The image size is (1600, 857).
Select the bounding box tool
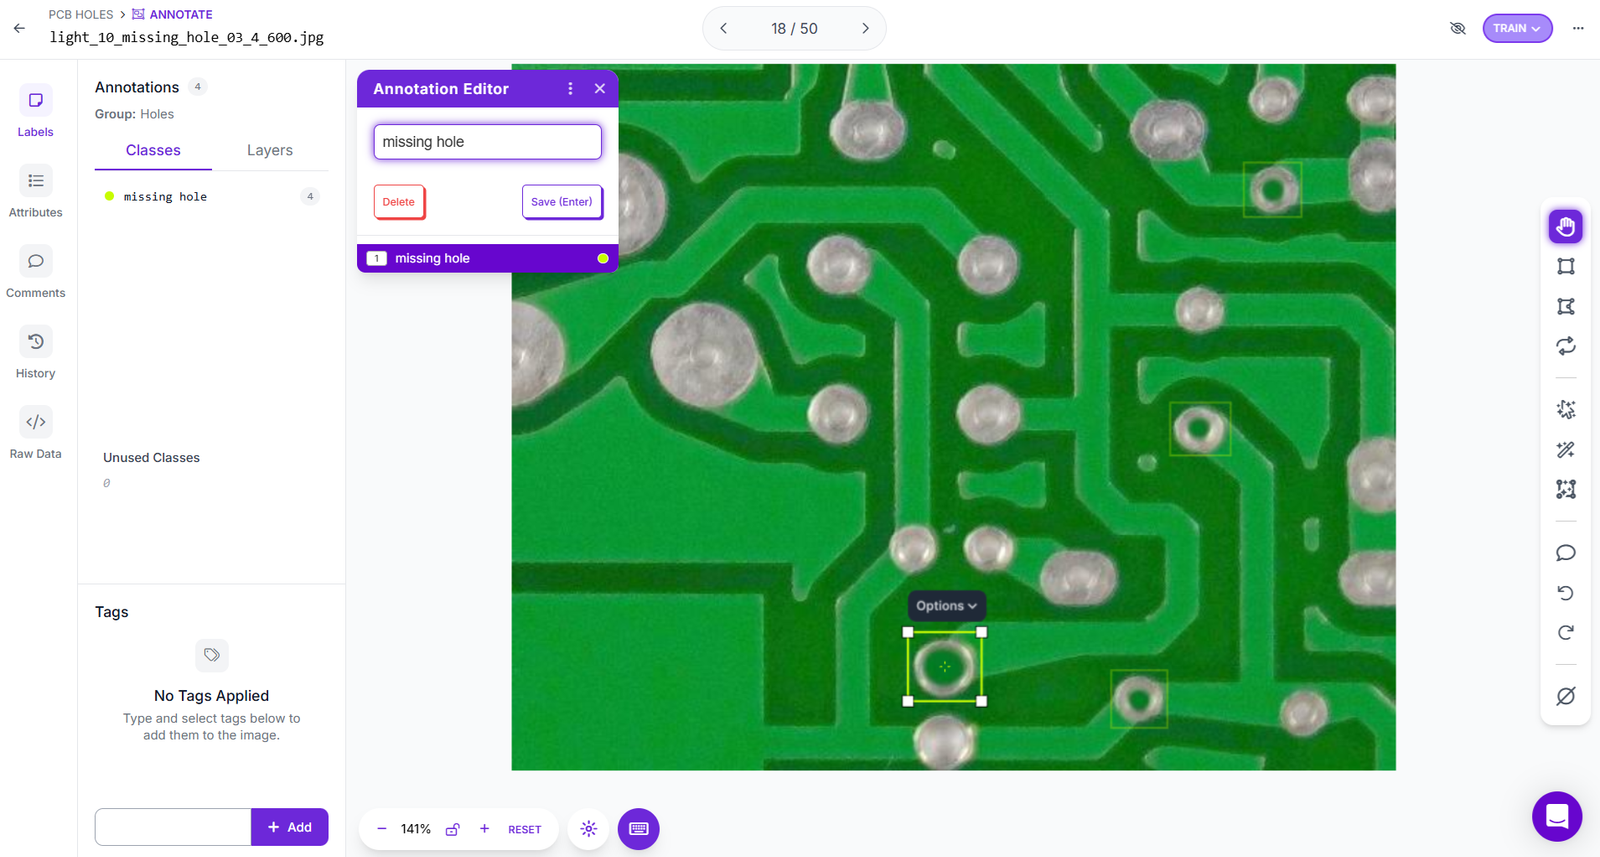point(1565,266)
